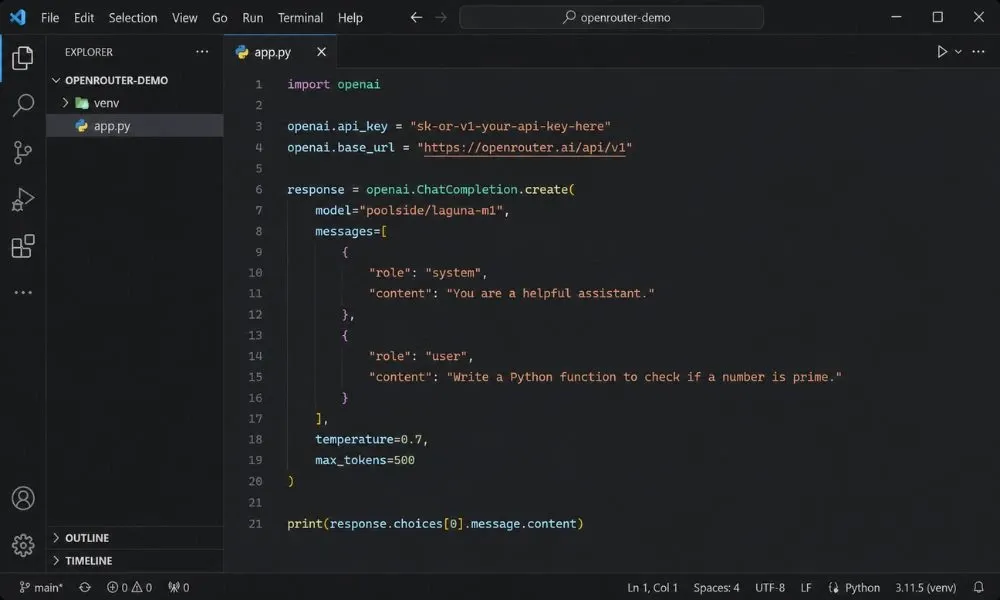Viewport: 1000px width, 600px height.
Task: Open the Accounts menu icon
Action: pyautogui.click(x=22, y=499)
